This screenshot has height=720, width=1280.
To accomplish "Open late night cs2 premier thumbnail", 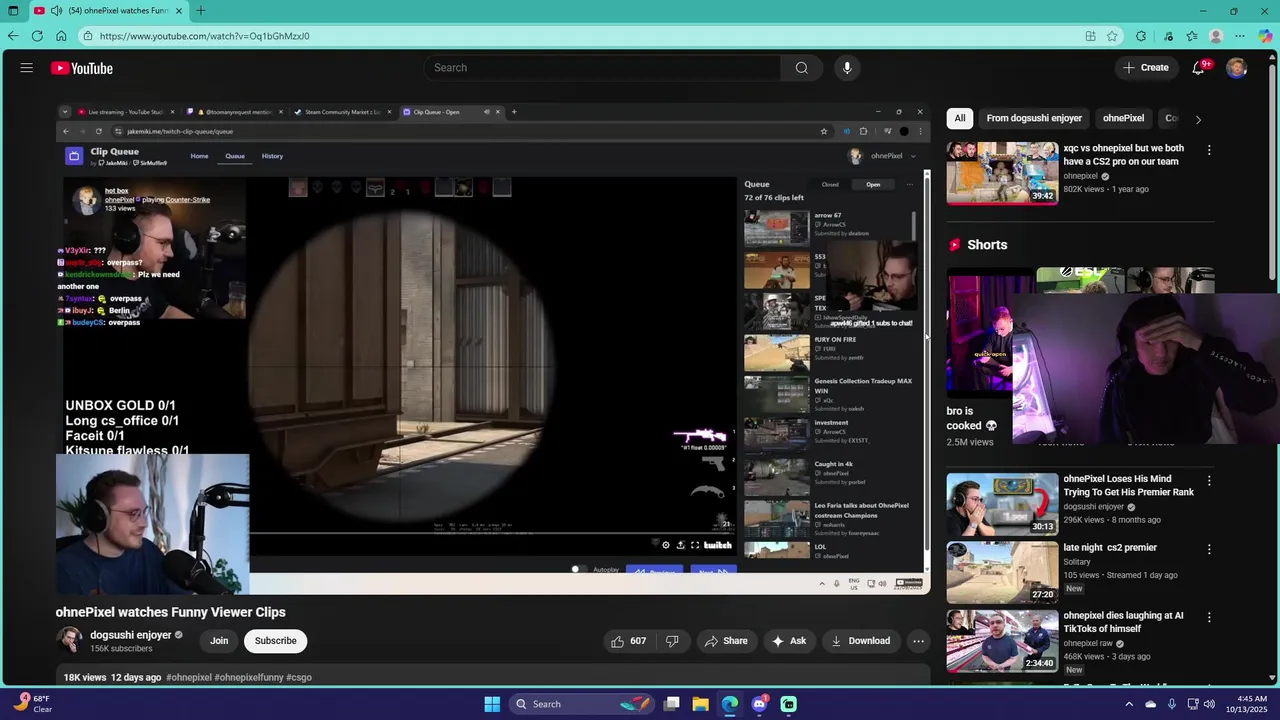I will 1002,572.
